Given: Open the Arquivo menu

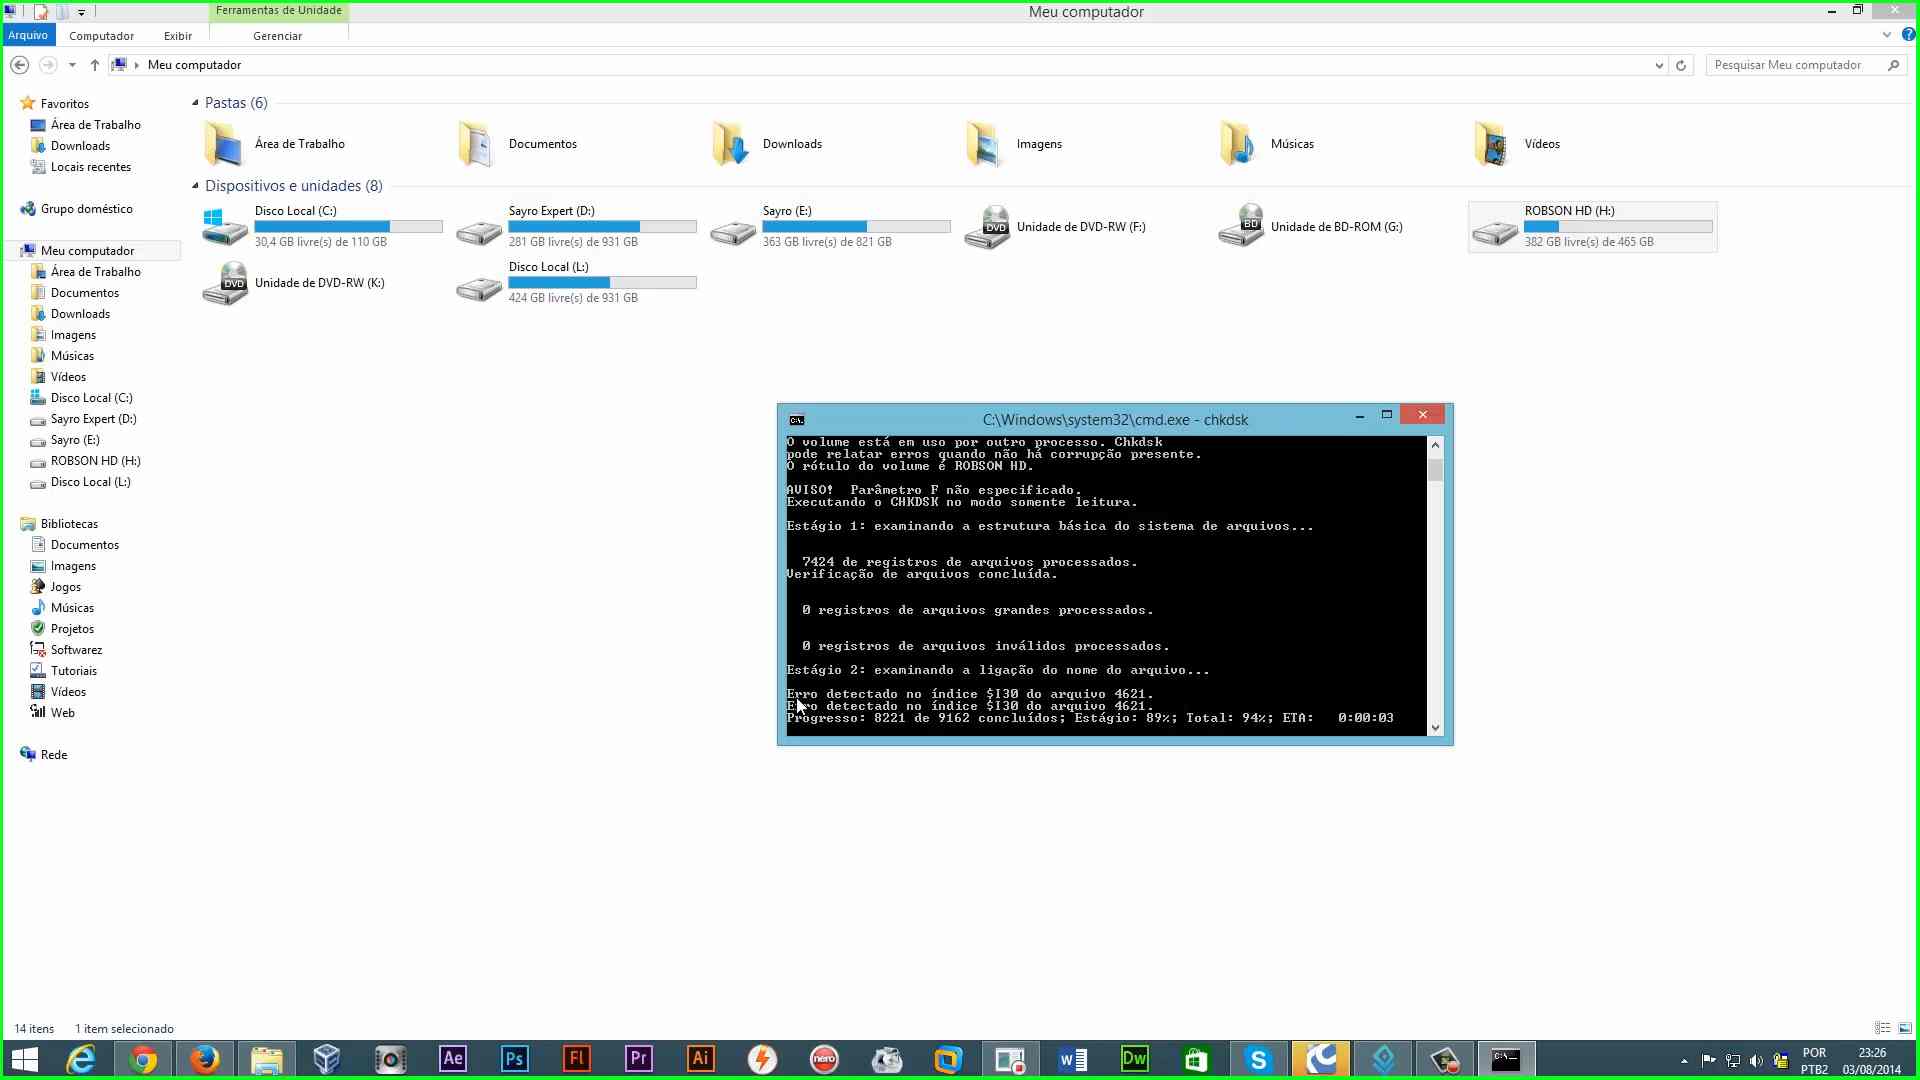Looking at the screenshot, I should coord(28,35).
